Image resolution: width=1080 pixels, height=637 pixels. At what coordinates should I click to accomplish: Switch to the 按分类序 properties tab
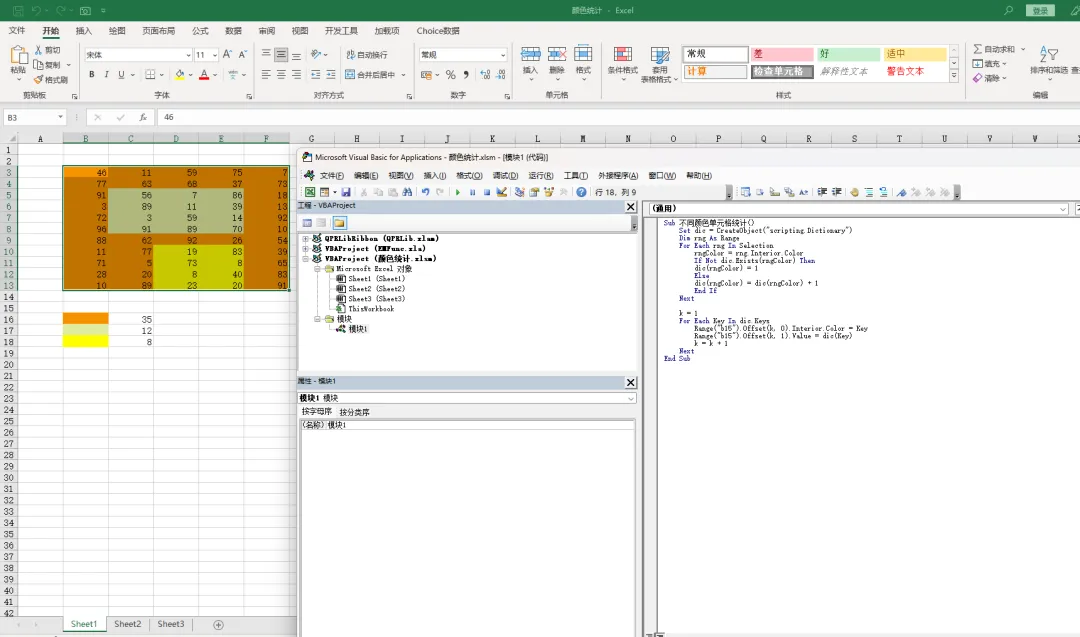click(x=355, y=412)
